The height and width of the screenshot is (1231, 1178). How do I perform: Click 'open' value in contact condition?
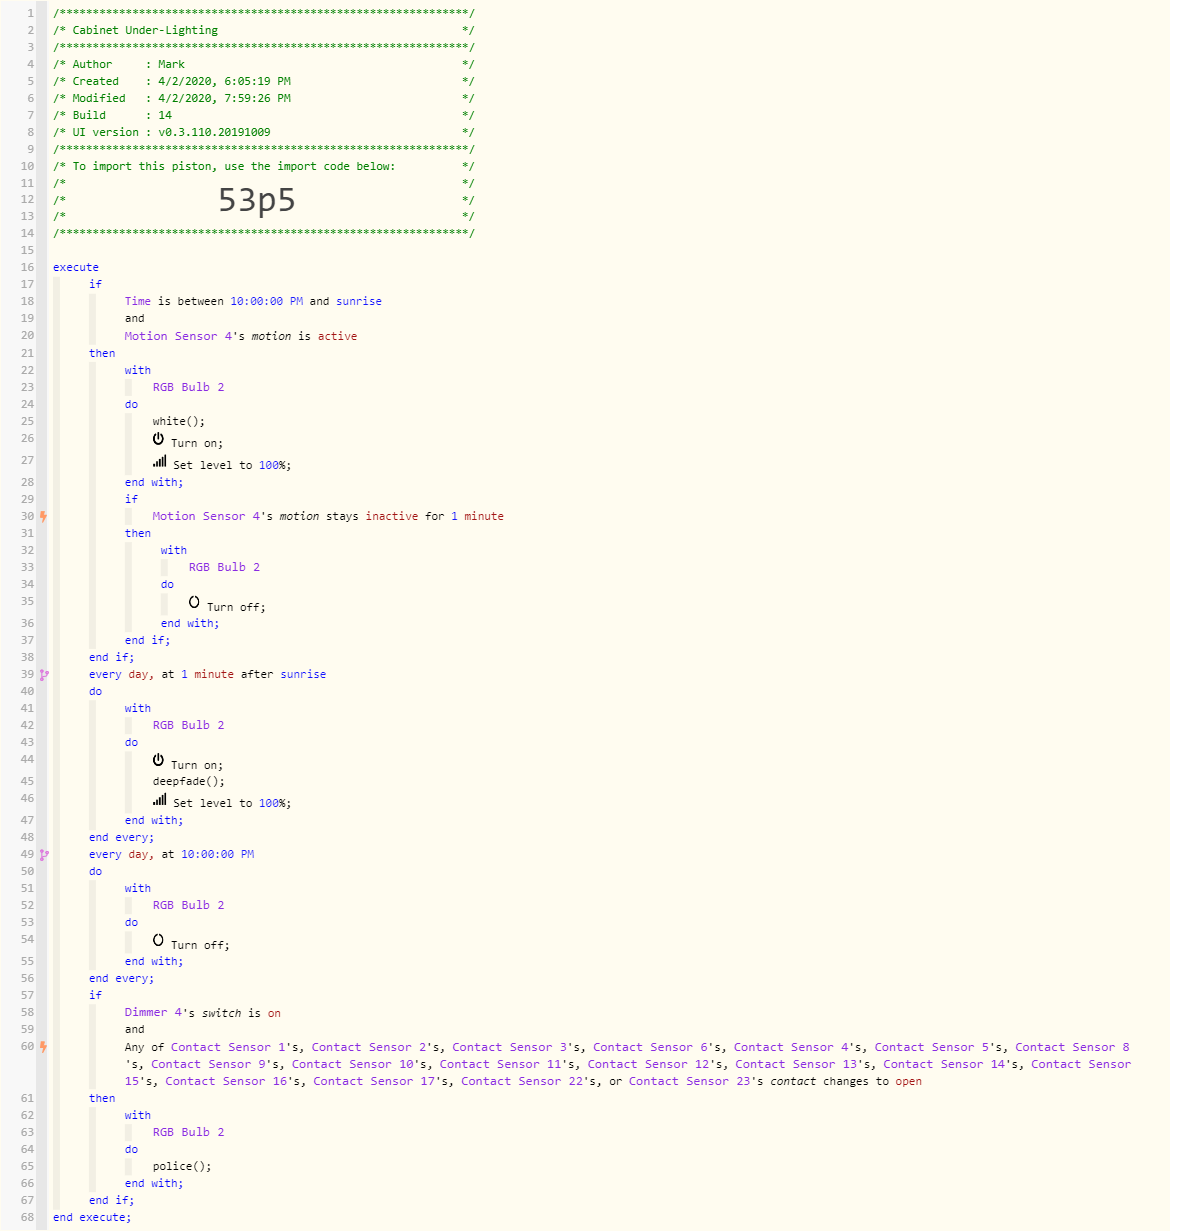908,1081
